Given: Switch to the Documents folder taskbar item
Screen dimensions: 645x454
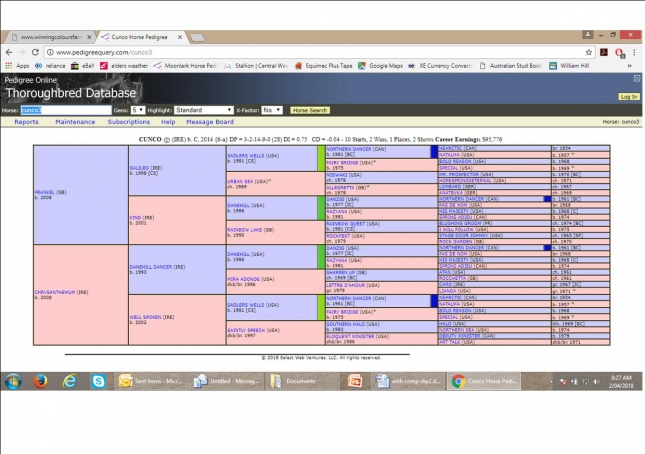Looking at the screenshot, I should 302,381.
